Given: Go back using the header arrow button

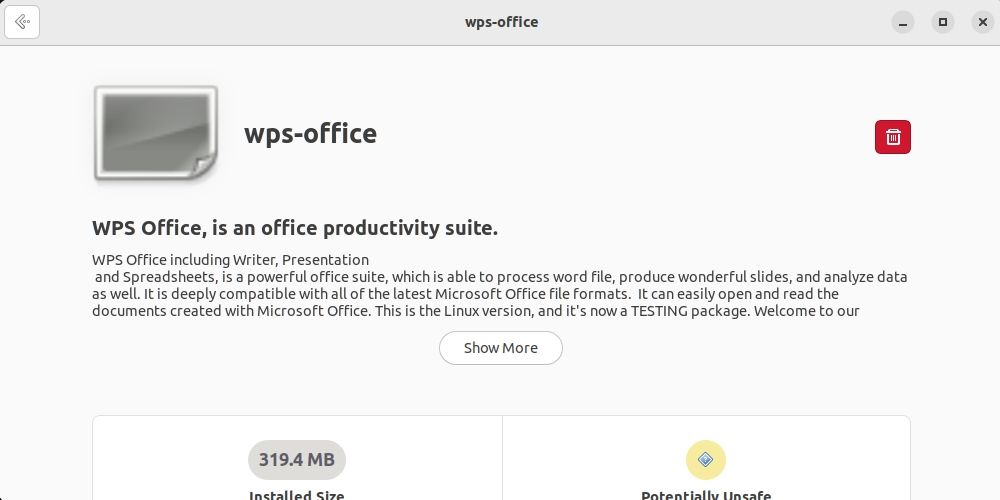Looking at the screenshot, I should pyautogui.click(x=22, y=22).
